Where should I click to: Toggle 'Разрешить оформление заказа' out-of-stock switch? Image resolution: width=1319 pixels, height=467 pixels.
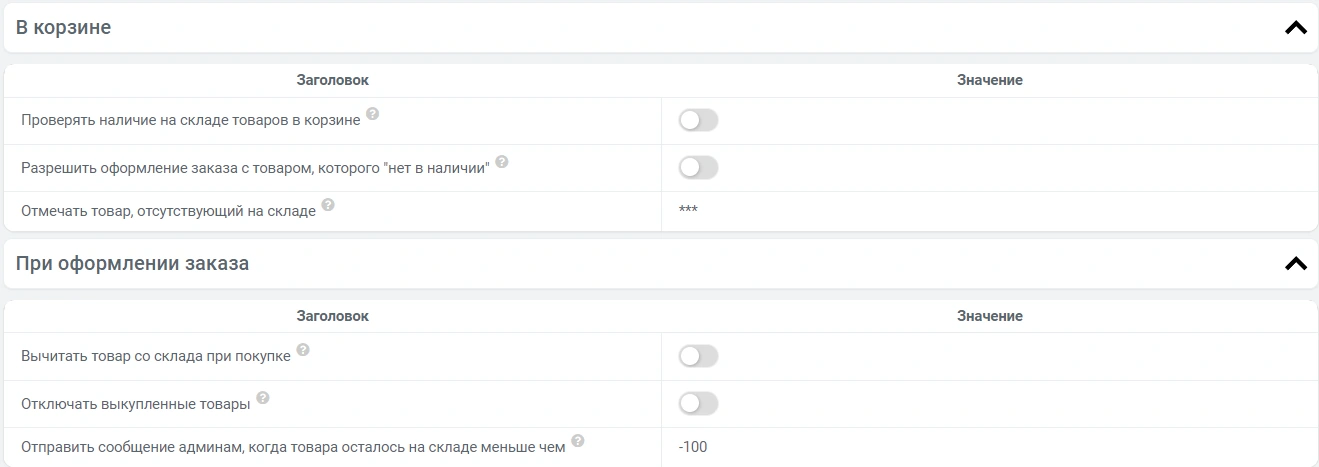click(698, 168)
